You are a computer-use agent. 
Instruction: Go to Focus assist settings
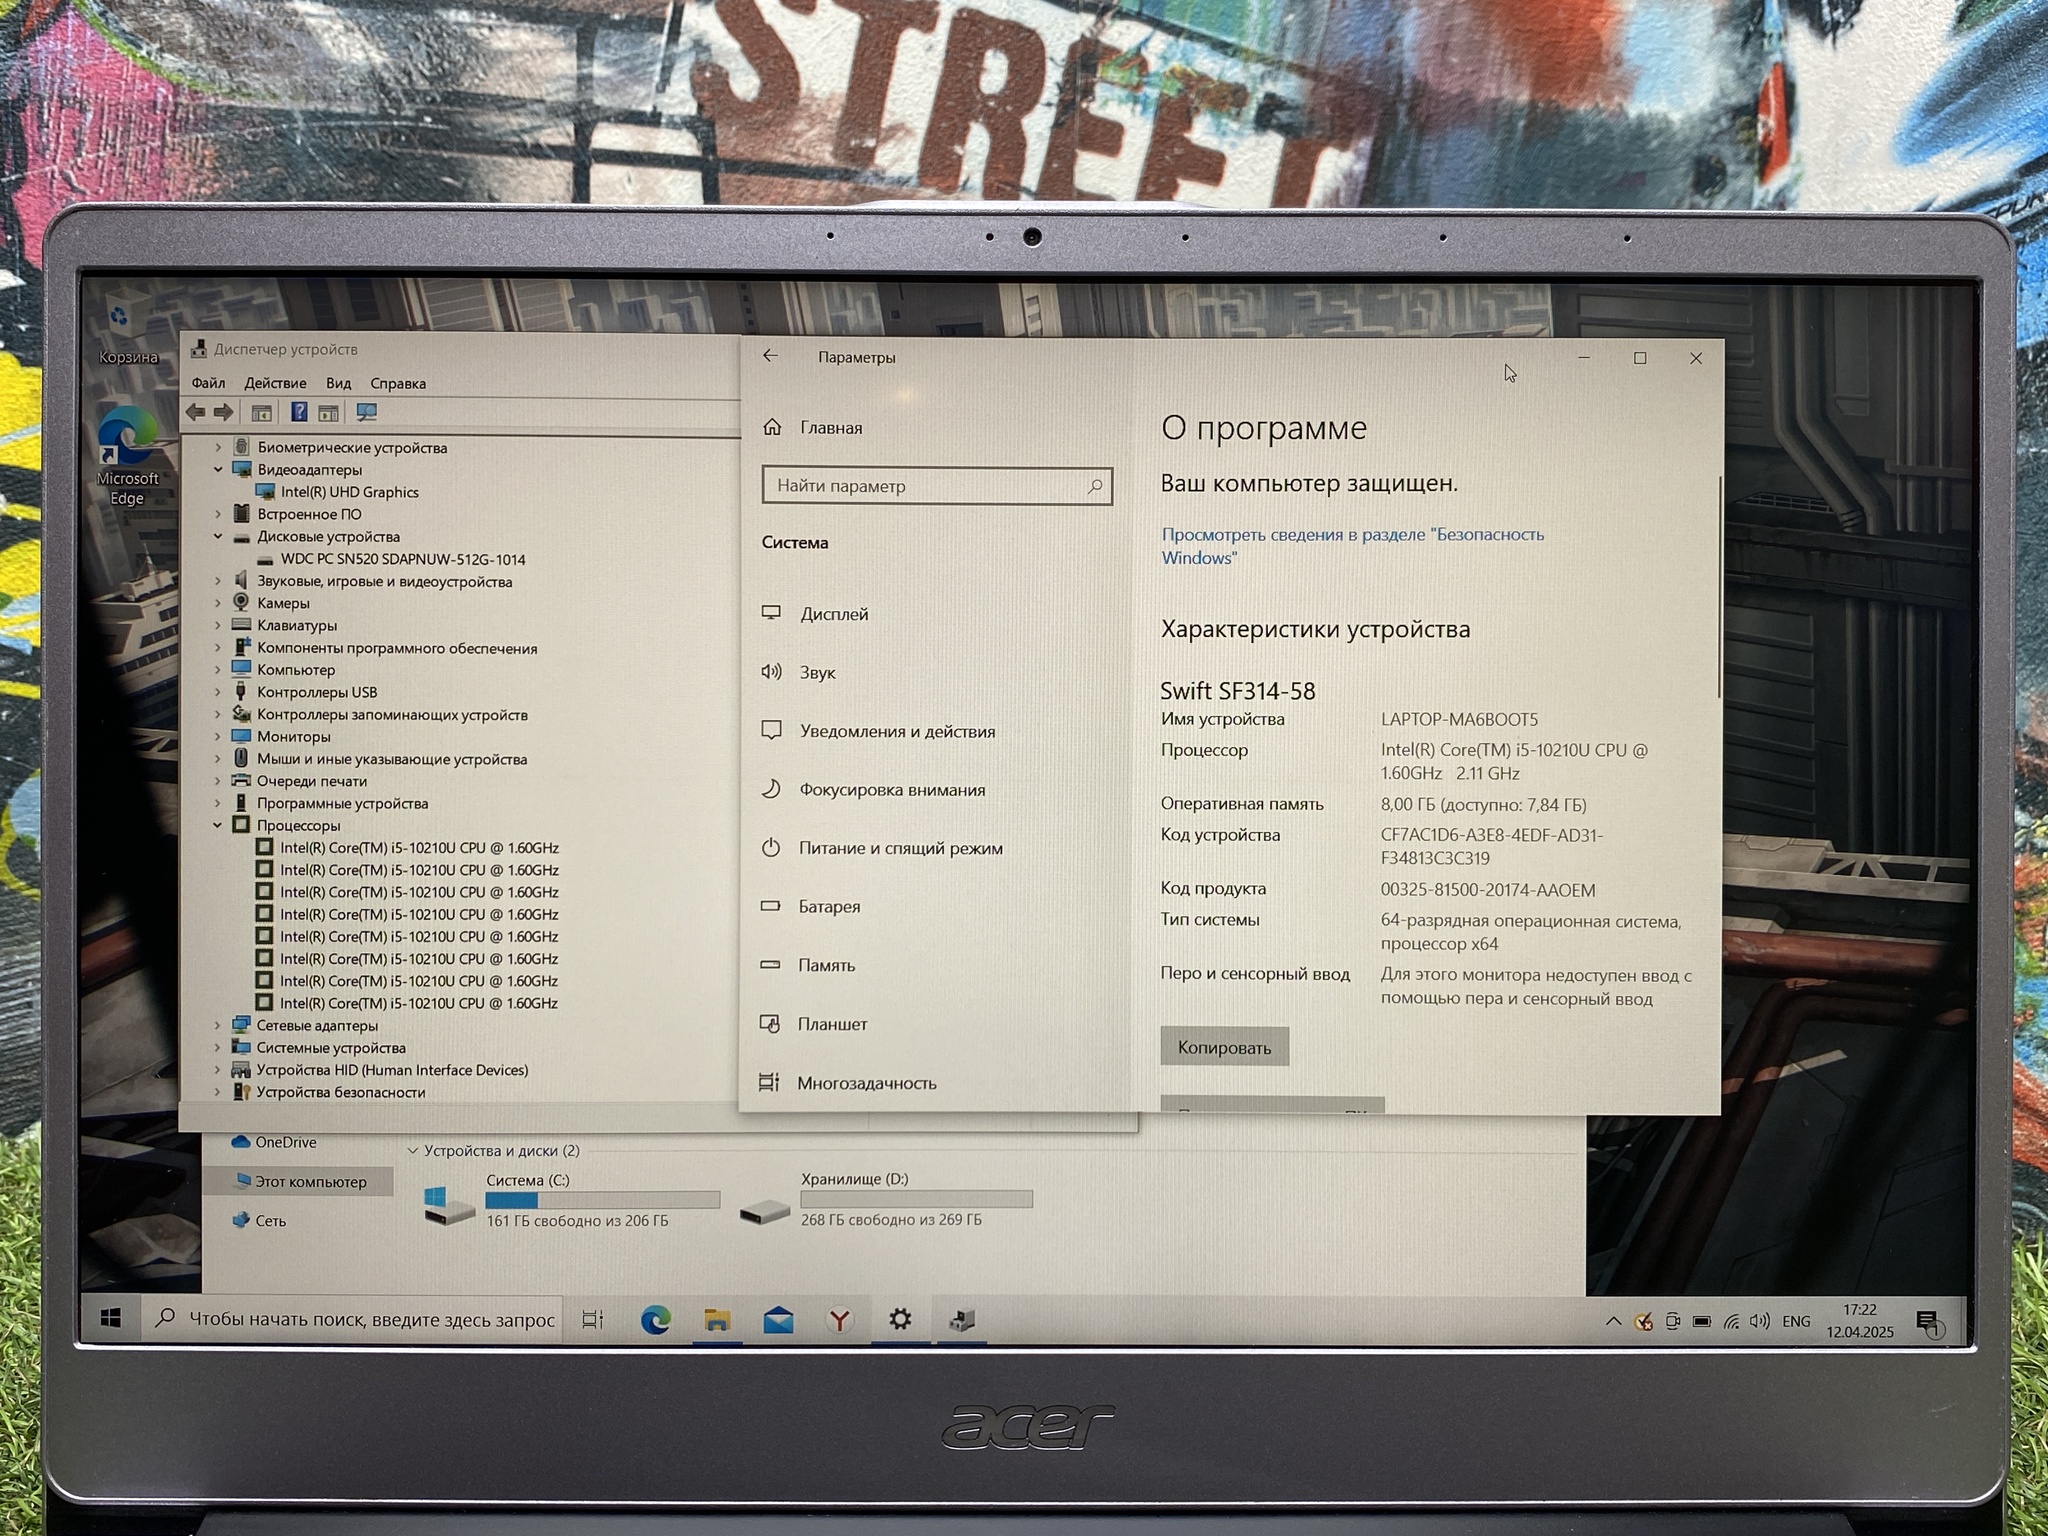tap(891, 789)
